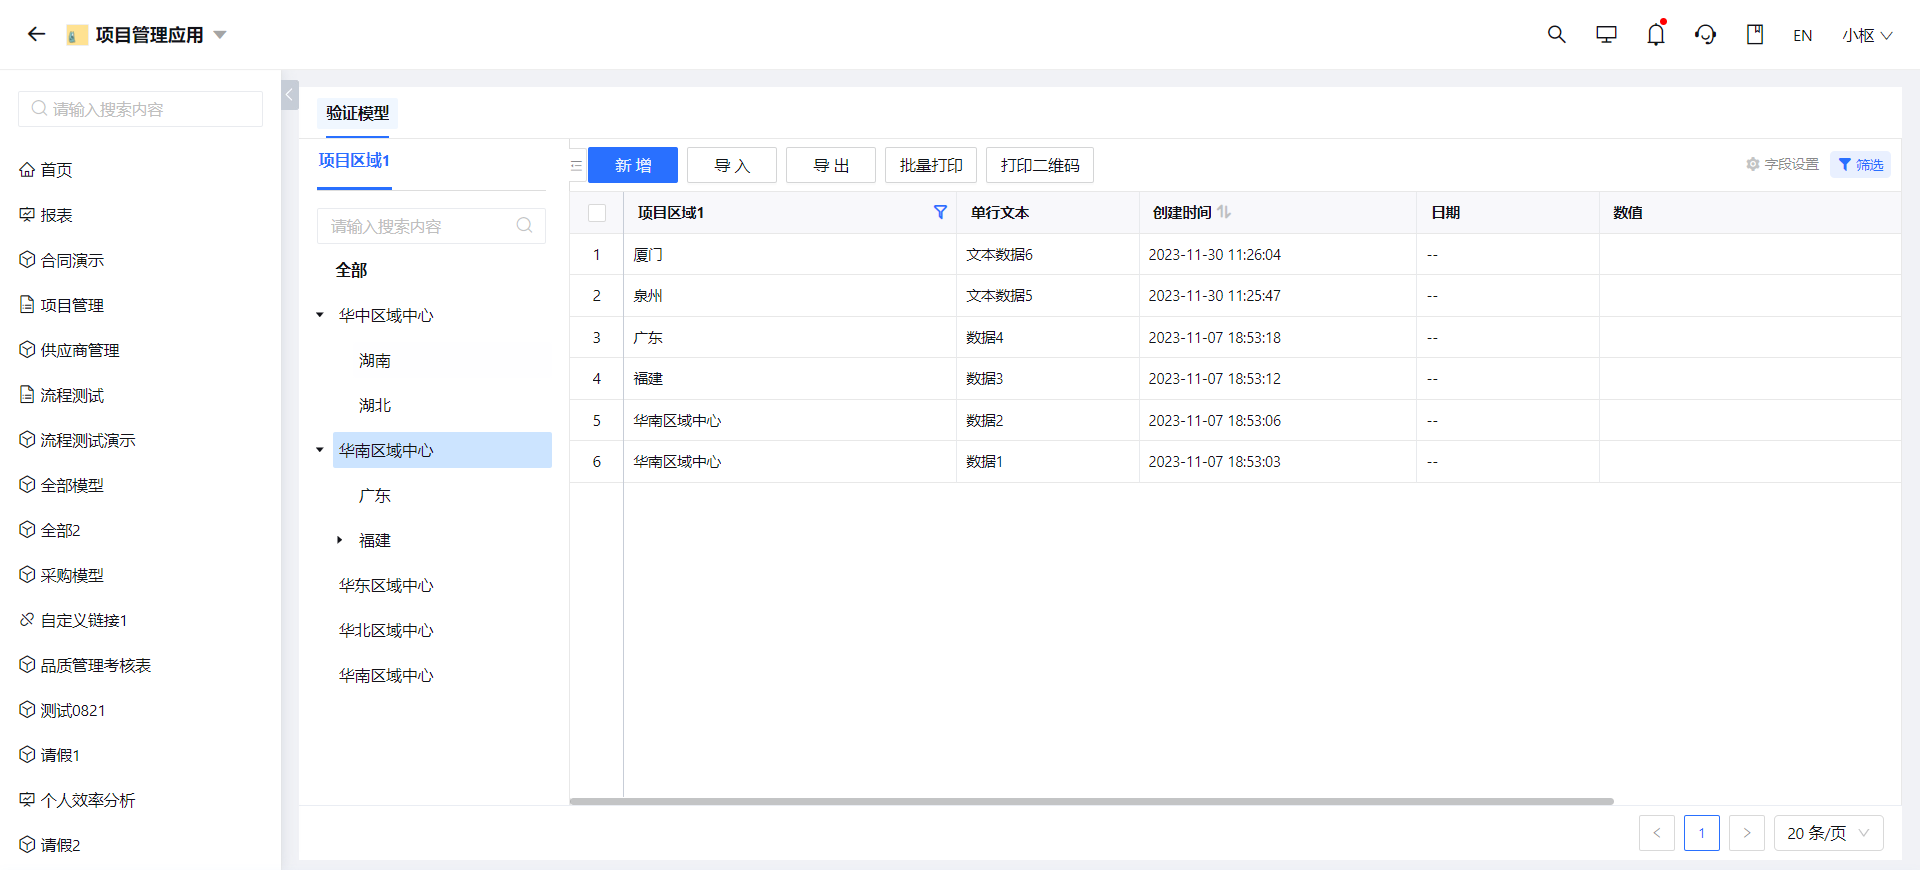Image resolution: width=1920 pixels, height=870 pixels.
Task: Select 广东 in the tree
Action: tap(375, 495)
